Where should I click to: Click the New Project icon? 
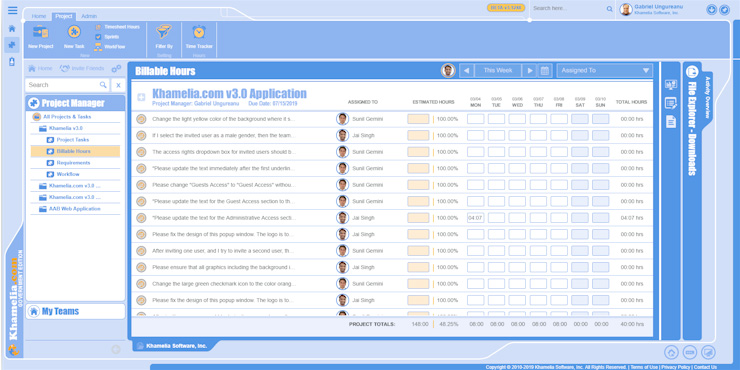[40, 32]
